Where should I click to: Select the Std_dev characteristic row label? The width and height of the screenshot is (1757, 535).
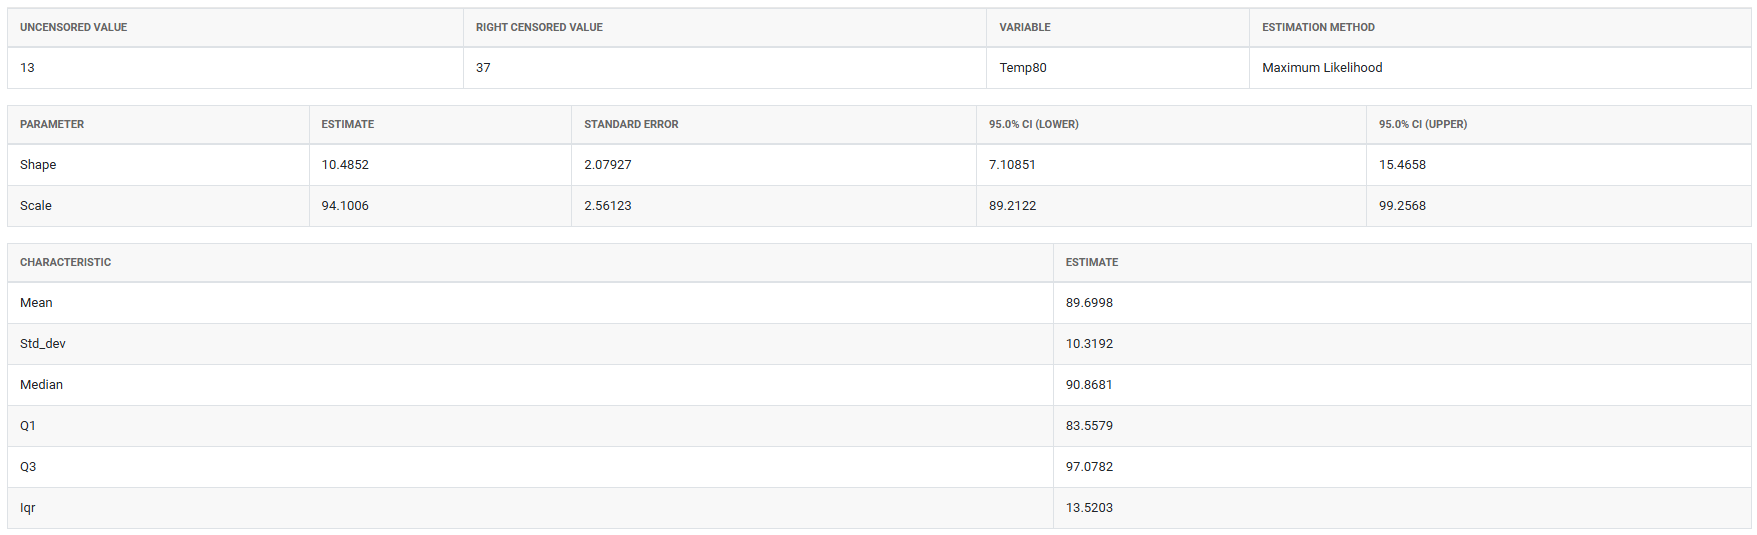[x=43, y=344]
